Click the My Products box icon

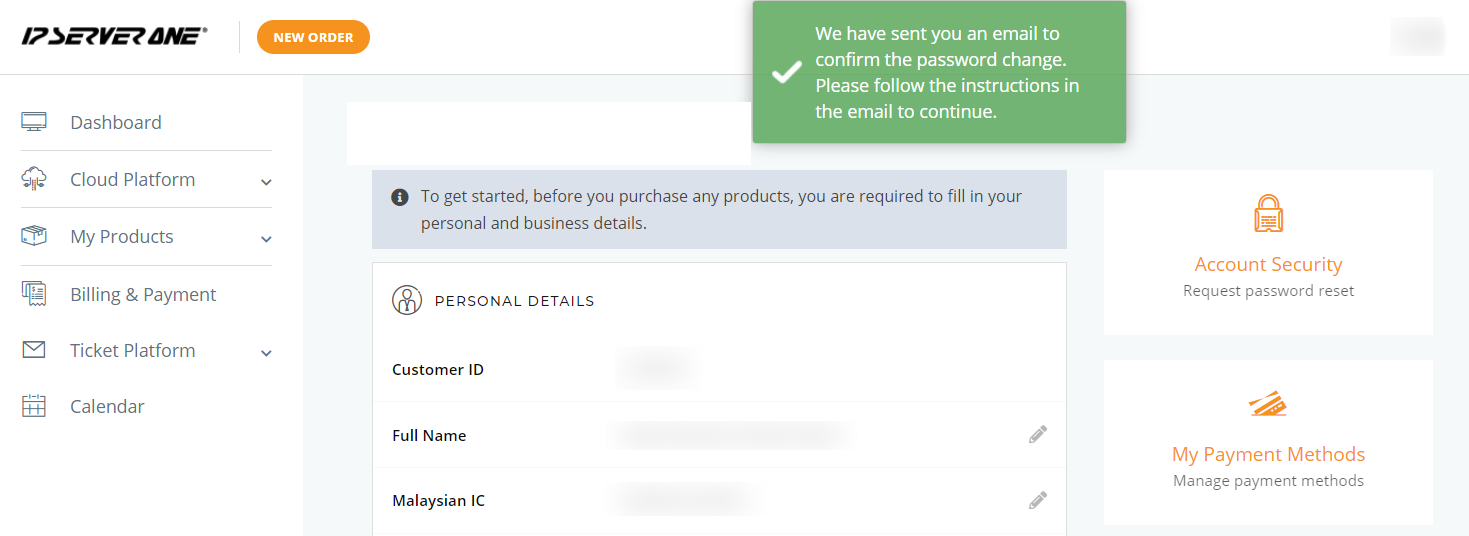[34, 236]
